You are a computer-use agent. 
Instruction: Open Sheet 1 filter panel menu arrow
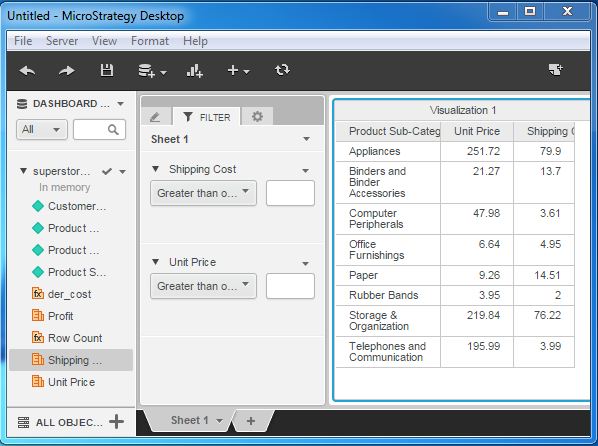tap(306, 139)
